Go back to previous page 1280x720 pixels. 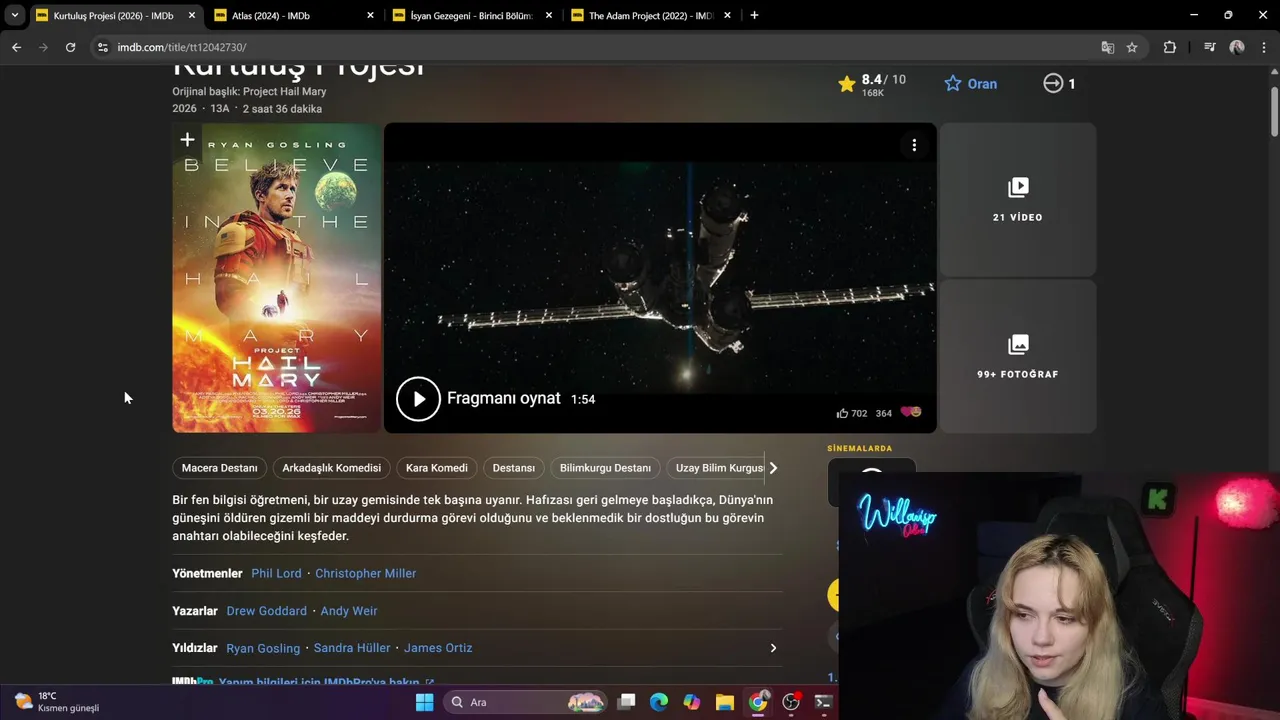click(x=16, y=47)
